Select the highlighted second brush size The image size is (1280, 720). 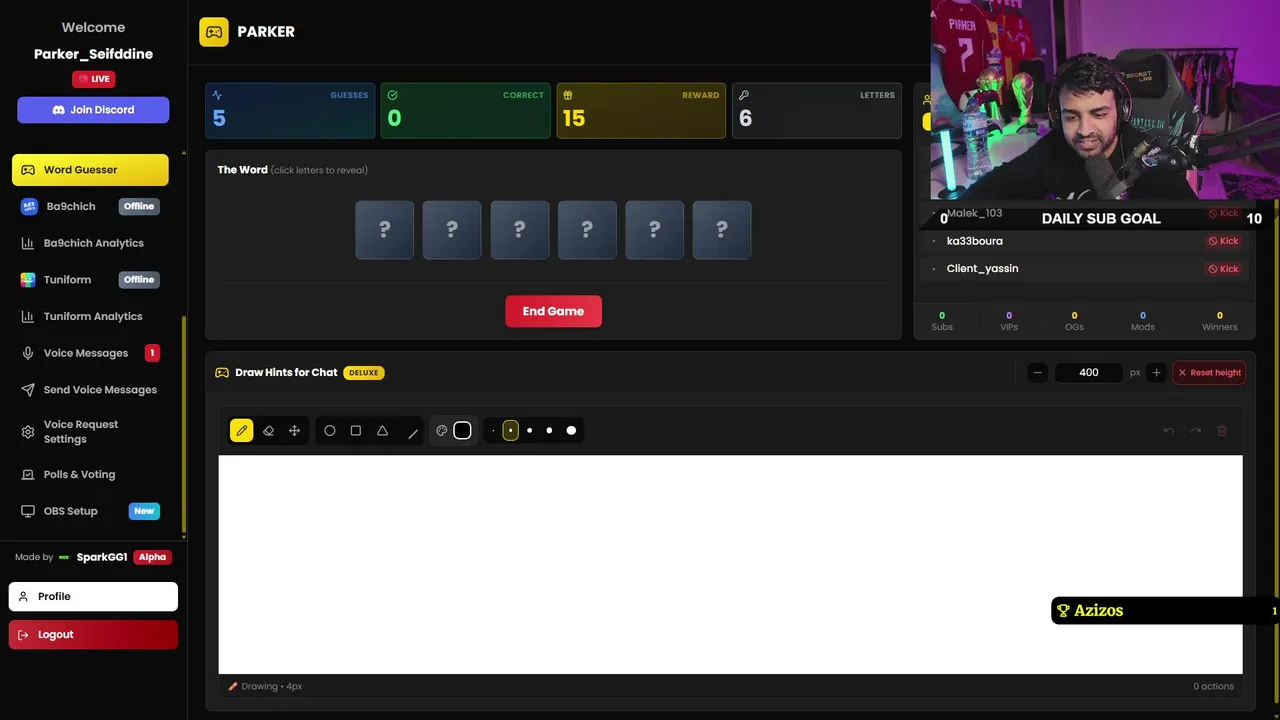click(x=510, y=431)
